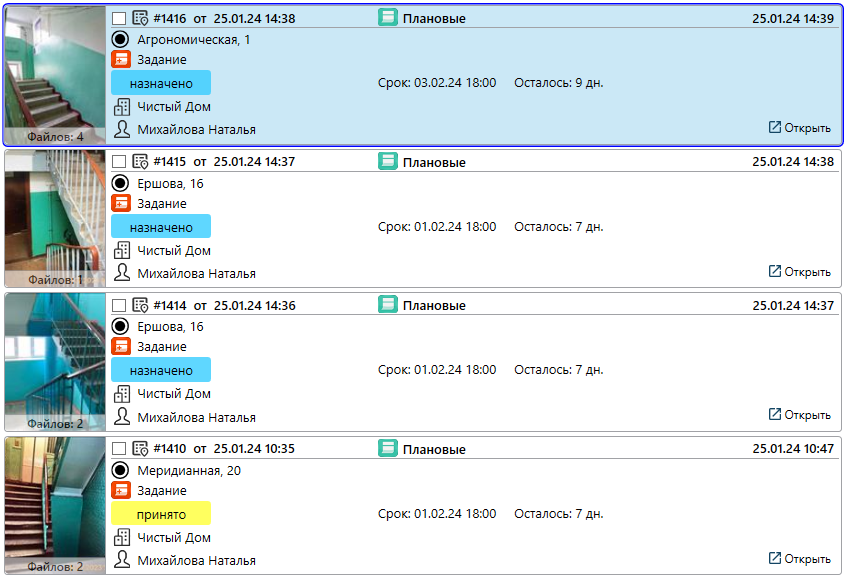
Task: Click the green Плановые category icon in #1416
Action: coord(388,18)
